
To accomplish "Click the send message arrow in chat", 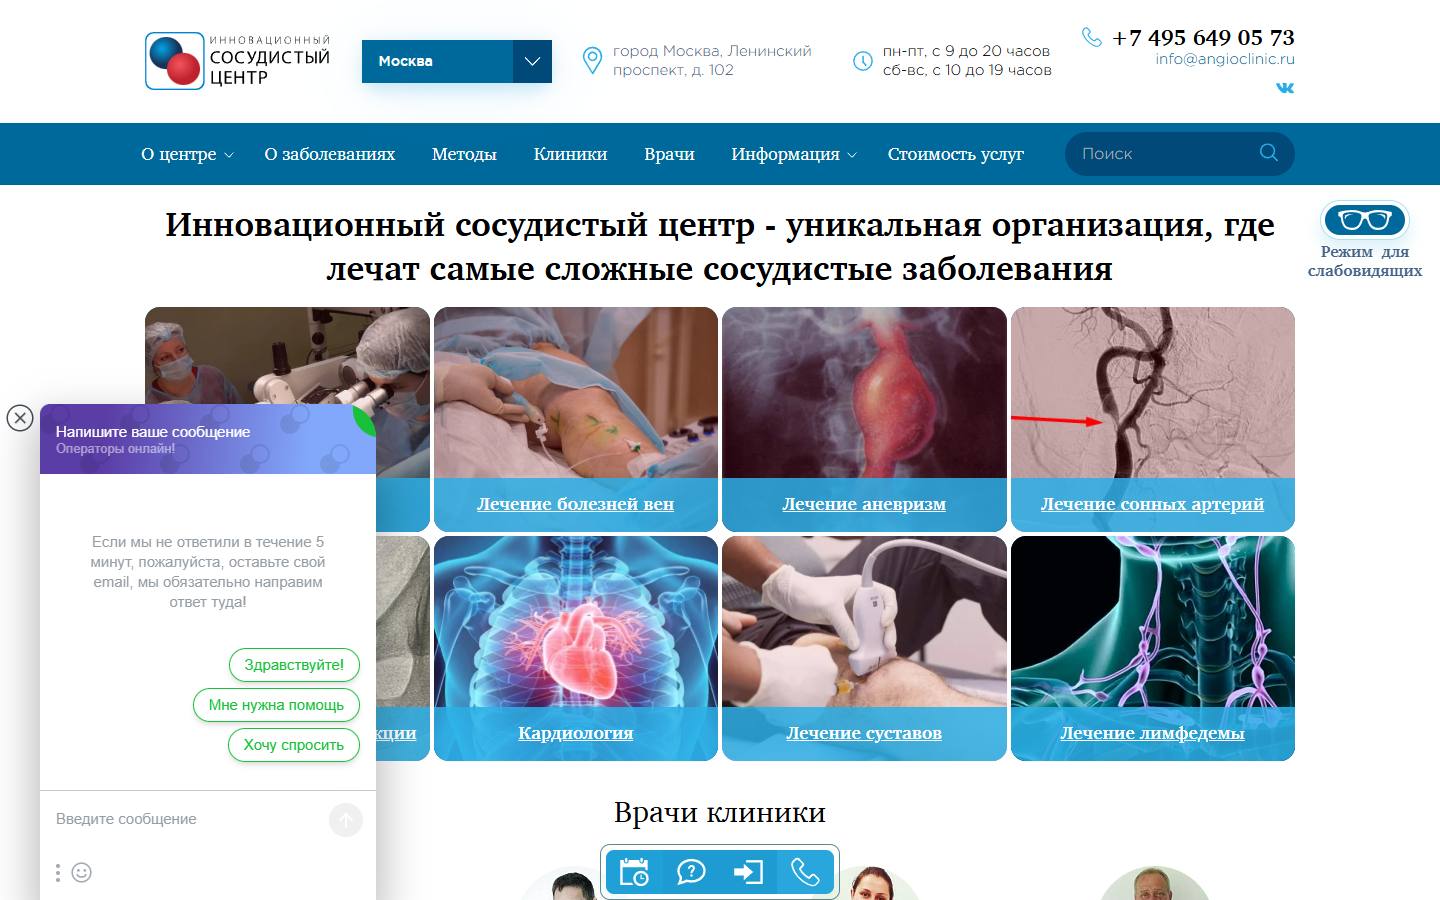I will [x=345, y=820].
